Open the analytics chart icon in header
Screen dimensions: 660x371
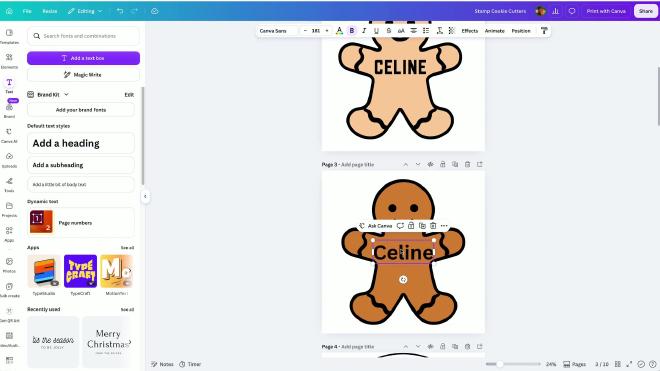pos(556,11)
